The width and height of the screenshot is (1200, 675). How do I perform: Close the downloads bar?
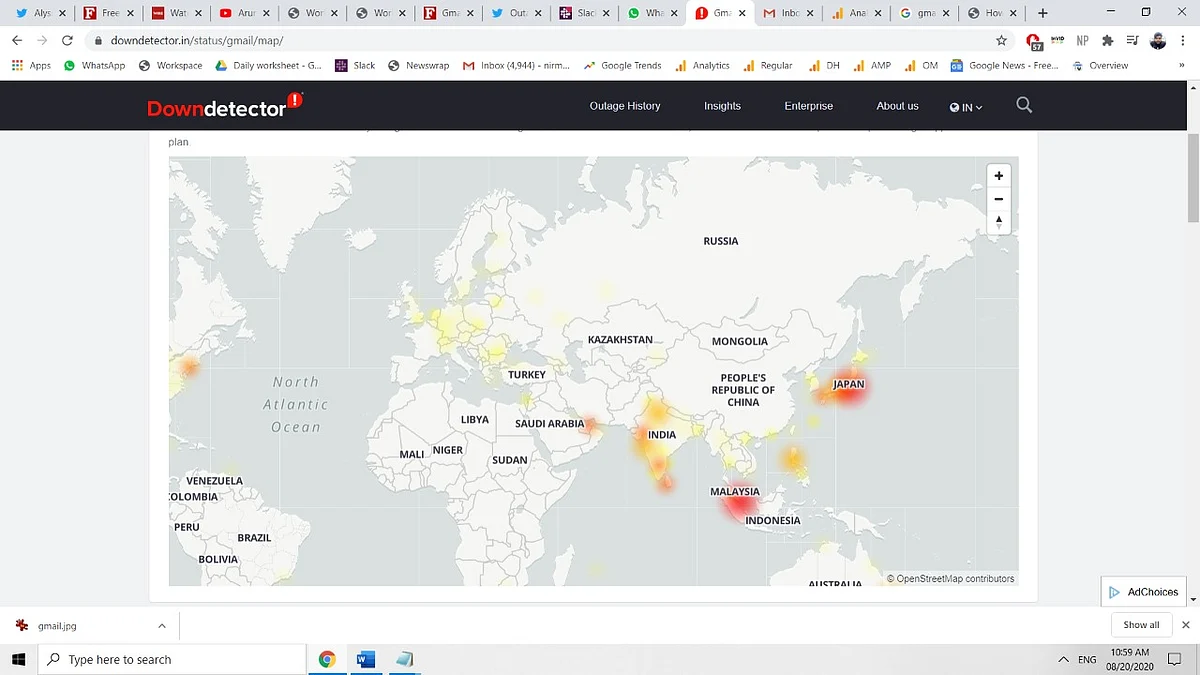1186,625
